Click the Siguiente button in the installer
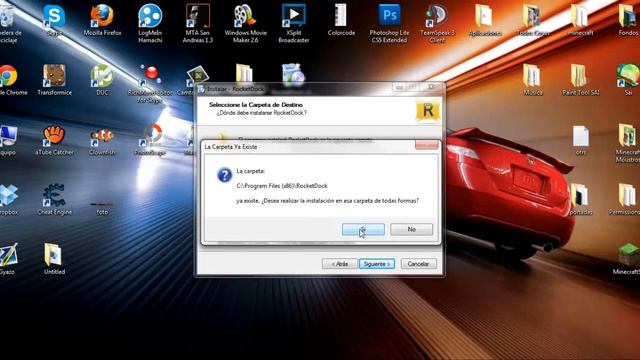640x360 pixels. coord(377,264)
